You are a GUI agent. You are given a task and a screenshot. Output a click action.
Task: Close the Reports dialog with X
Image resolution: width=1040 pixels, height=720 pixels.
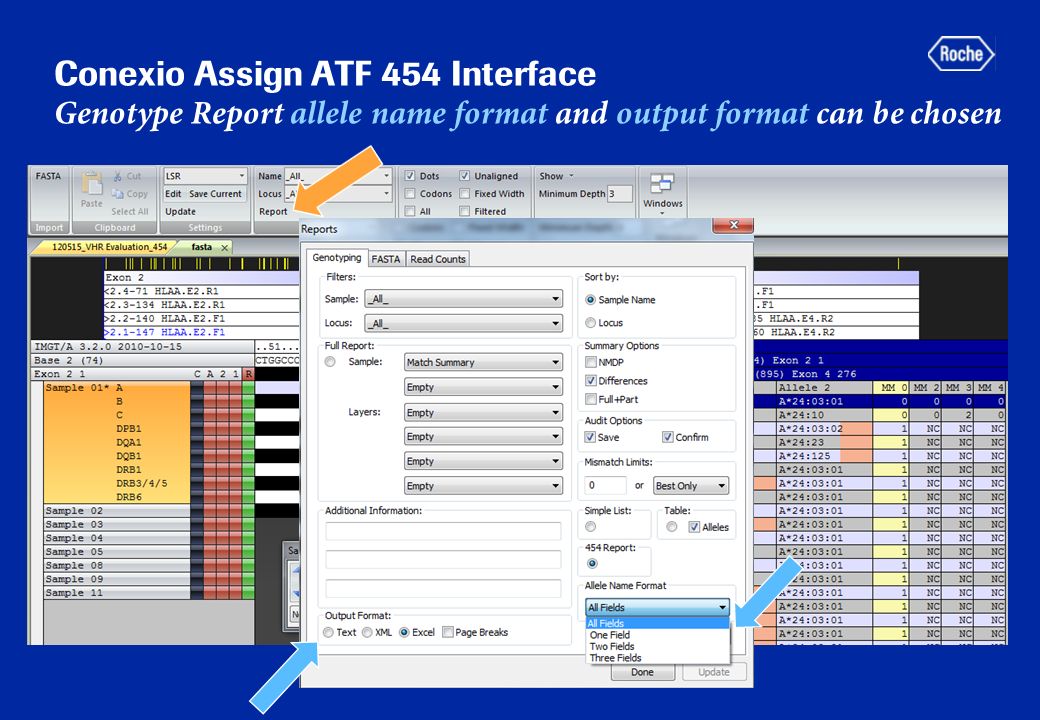[x=733, y=225]
